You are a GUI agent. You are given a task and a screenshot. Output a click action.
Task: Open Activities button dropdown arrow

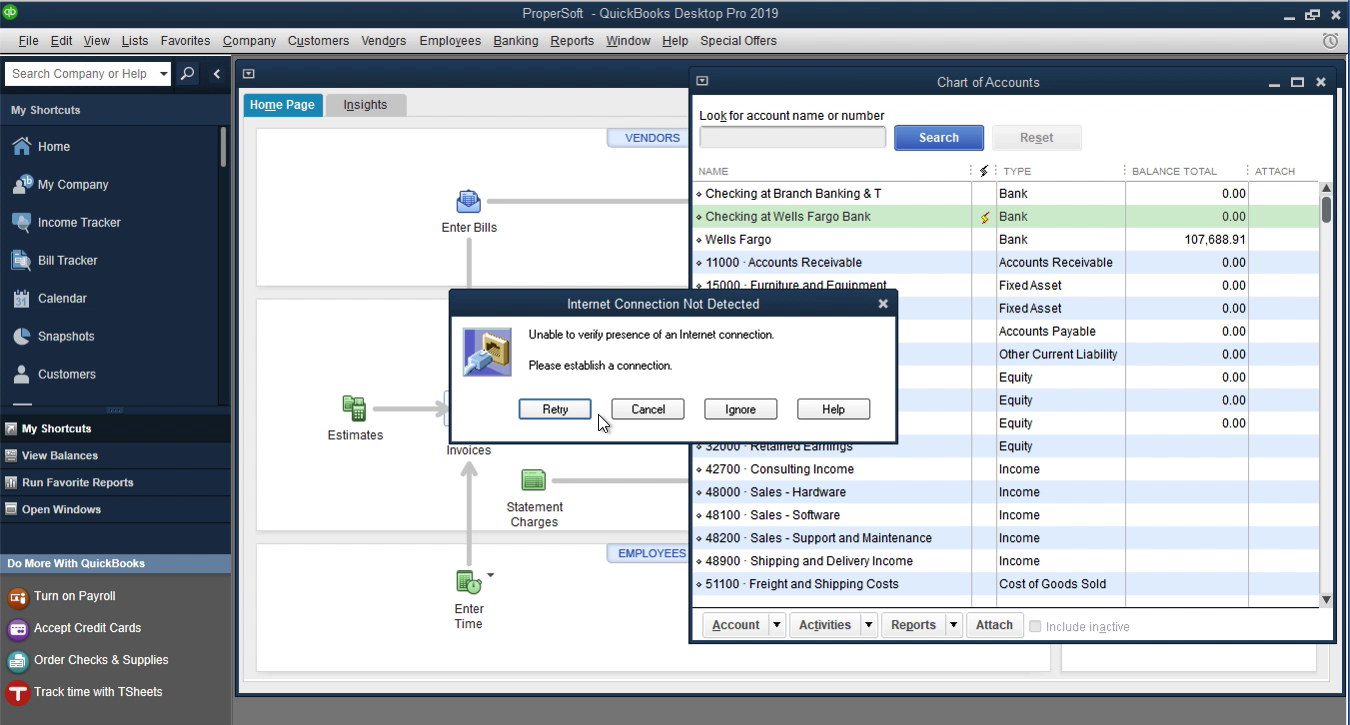pos(868,625)
